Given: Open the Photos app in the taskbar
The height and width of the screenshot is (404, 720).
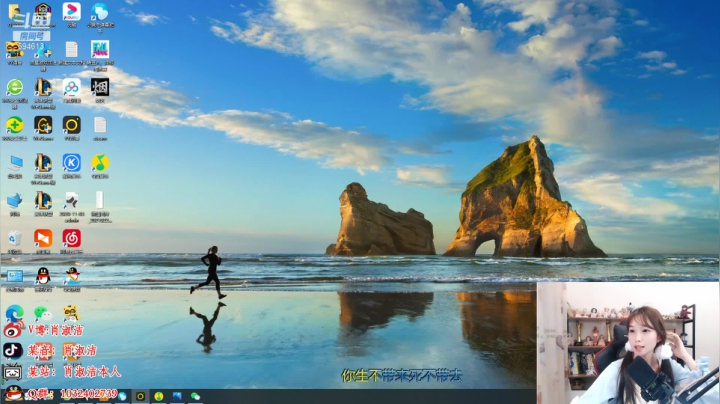Looking at the screenshot, I should [x=177, y=396].
